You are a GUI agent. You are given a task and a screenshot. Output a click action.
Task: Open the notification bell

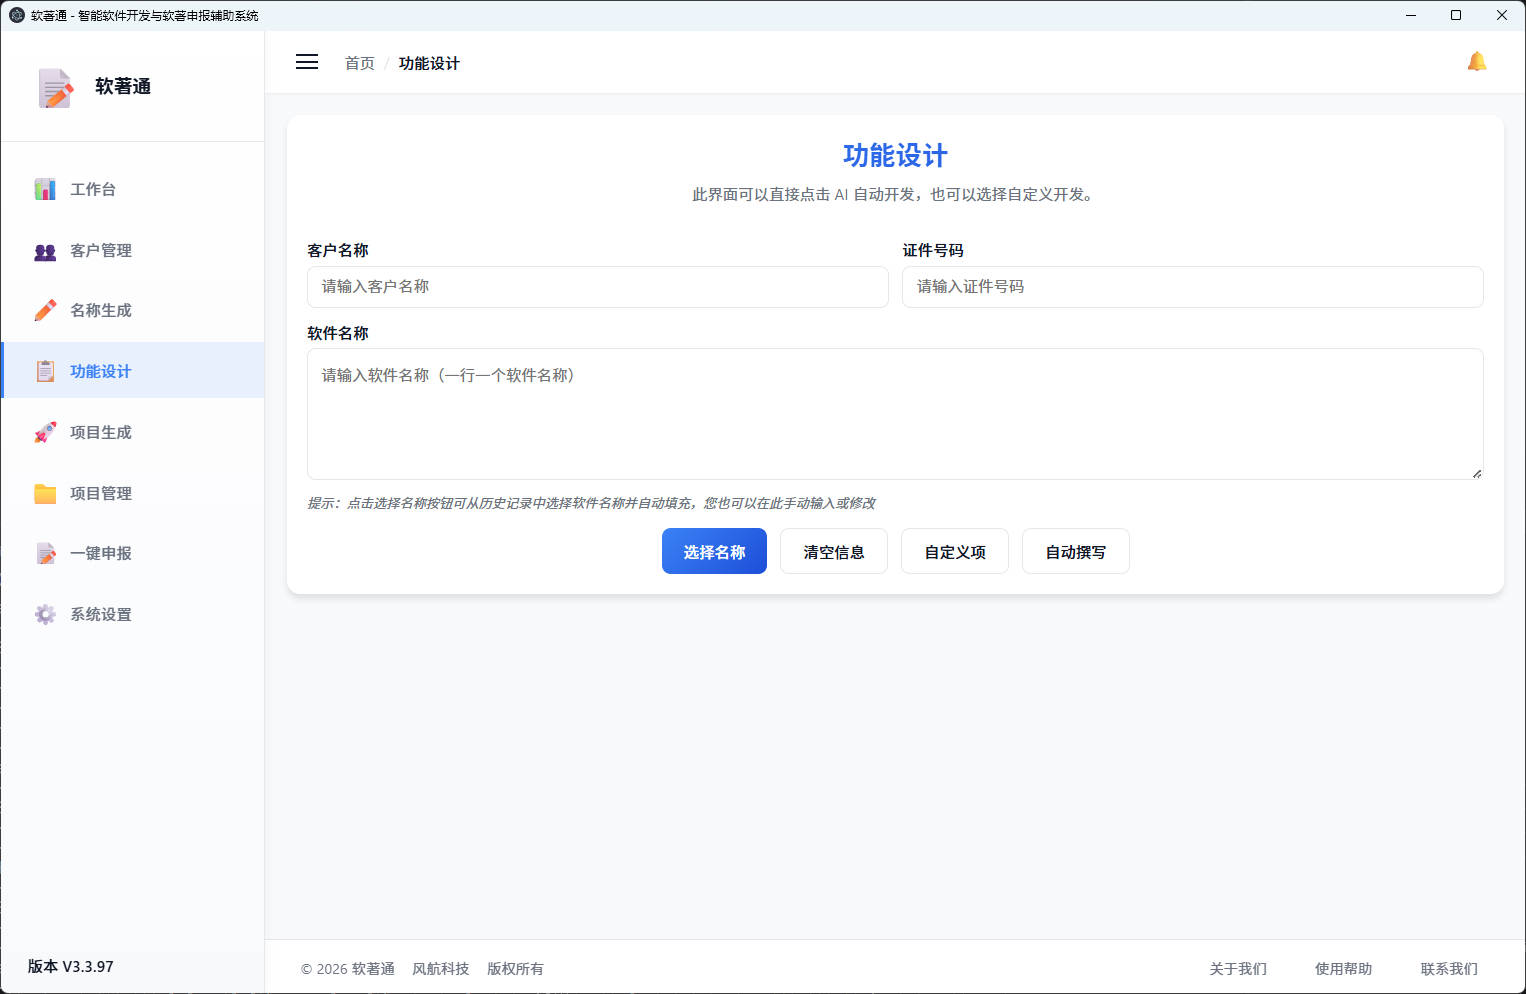point(1477,62)
